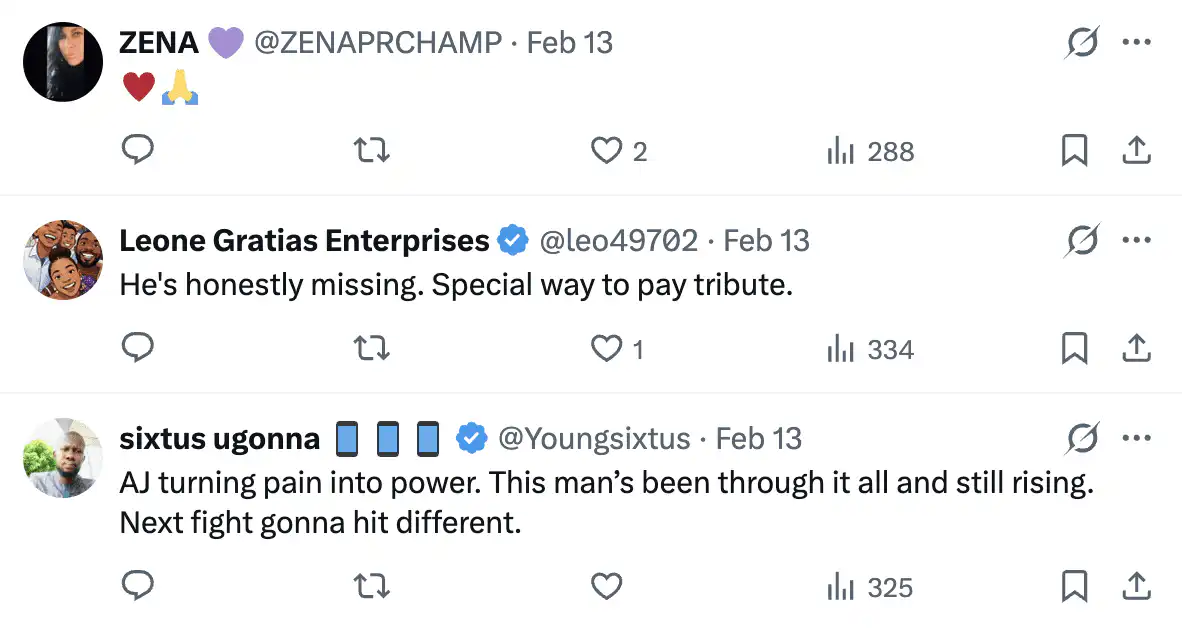Screen dimensions: 1182x630
Task: Repost ZENA's tweet
Action: pyautogui.click(x=372, y=151)
